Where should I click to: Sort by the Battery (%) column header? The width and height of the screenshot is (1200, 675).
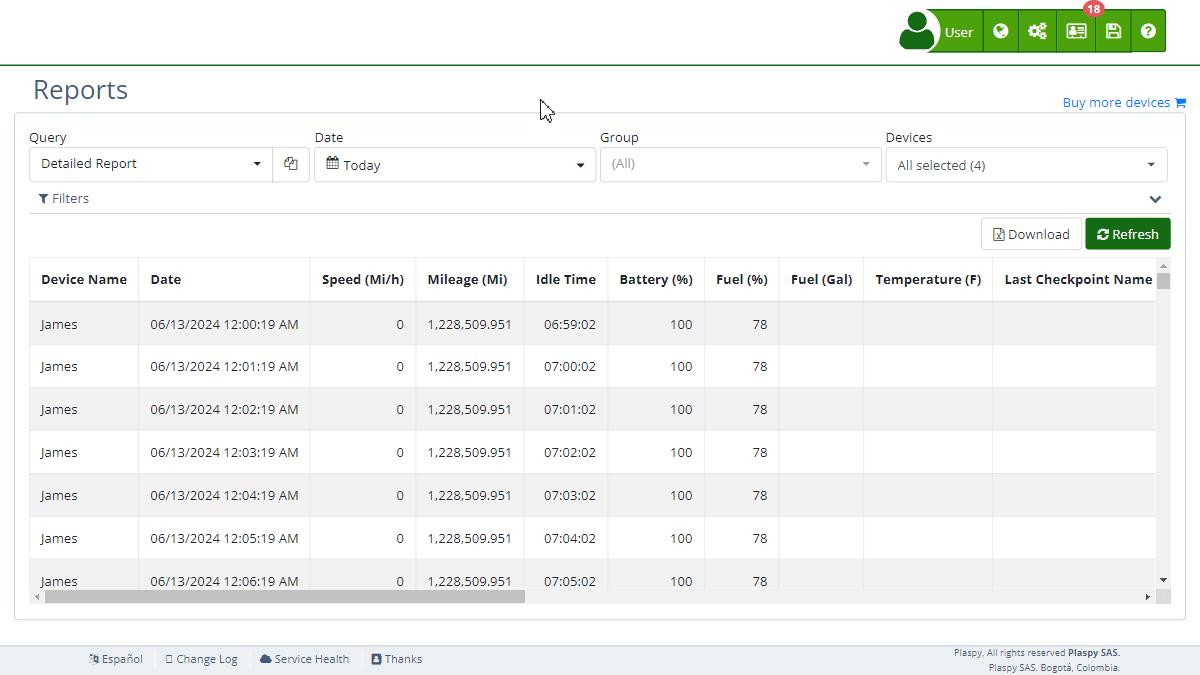click(x=655, y=280)
